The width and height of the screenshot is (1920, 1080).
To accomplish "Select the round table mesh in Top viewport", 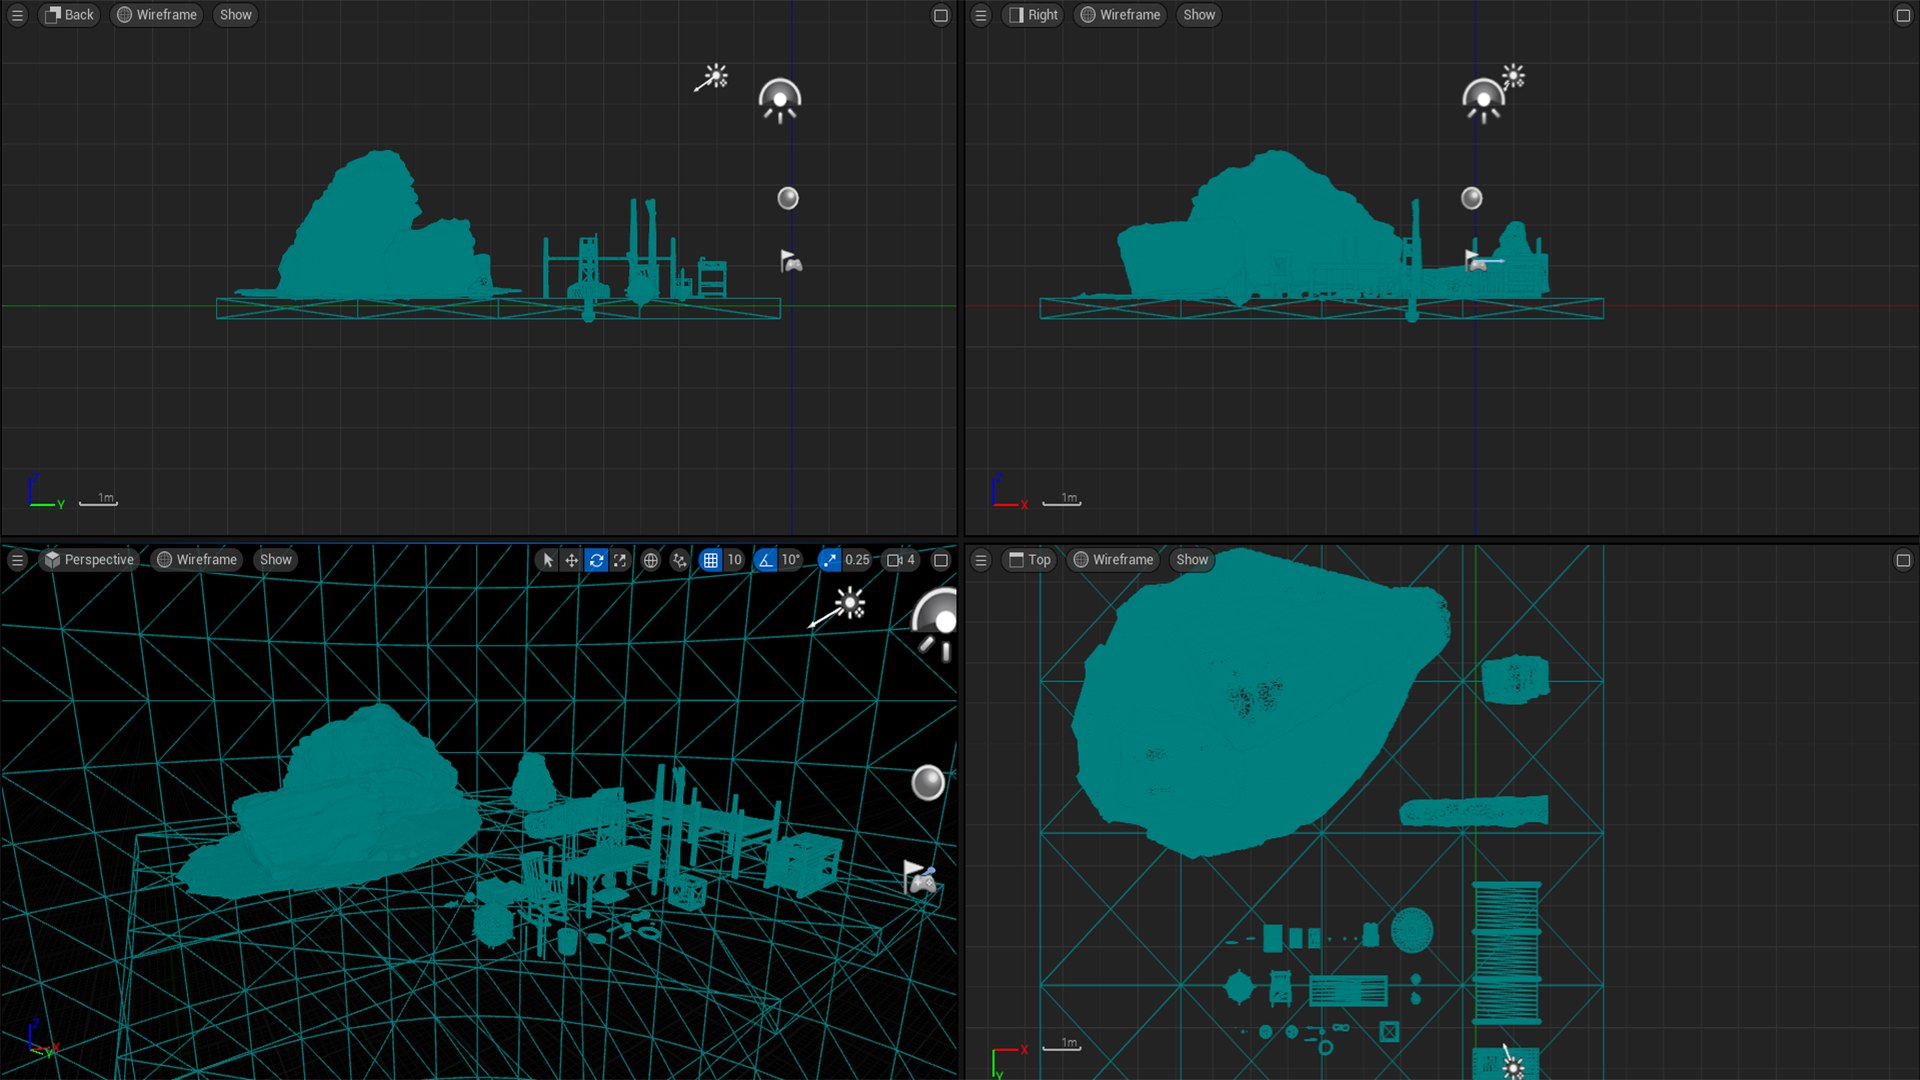I will pyautogui.click(x=1412, y=930).
